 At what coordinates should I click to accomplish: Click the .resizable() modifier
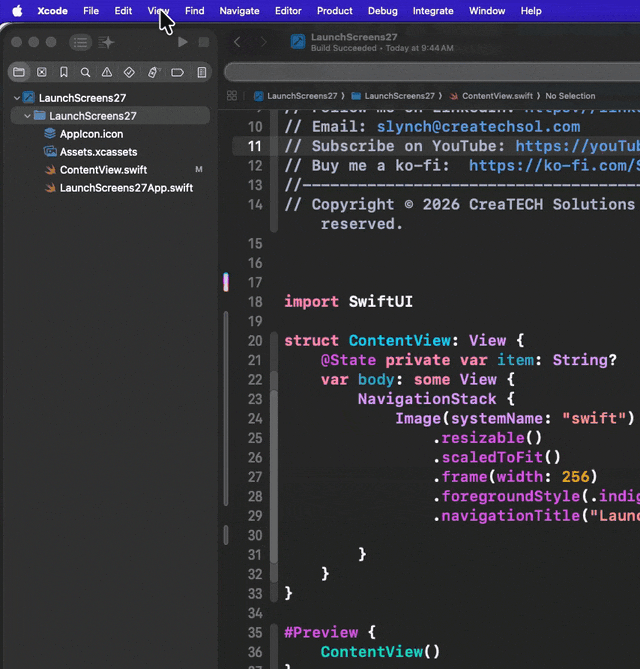487,438
